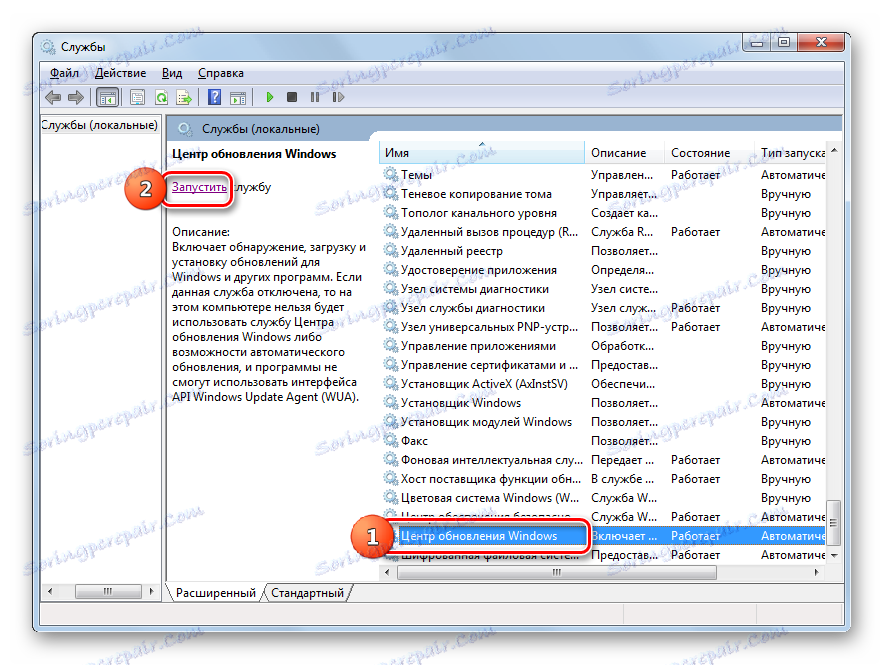884x665 pixels.
Task: Click left tree pane scrollbar right arrow
Action: pyautogui.click(x=151, y=592)
